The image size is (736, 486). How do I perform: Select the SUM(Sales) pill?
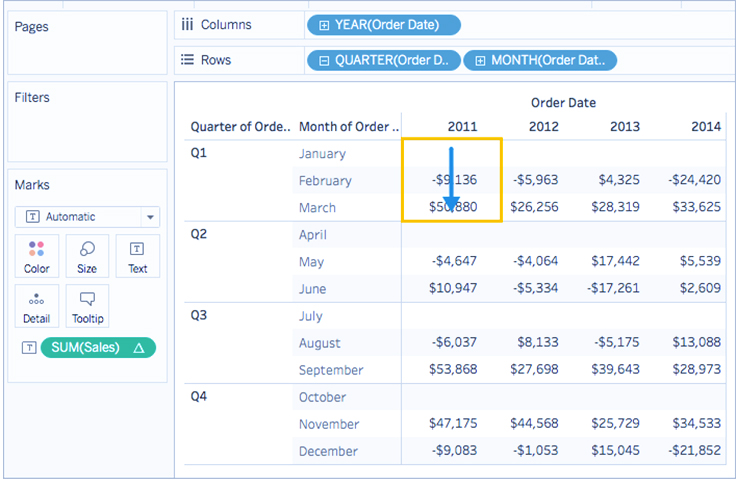pyautogui.click(x=98, y=348)
